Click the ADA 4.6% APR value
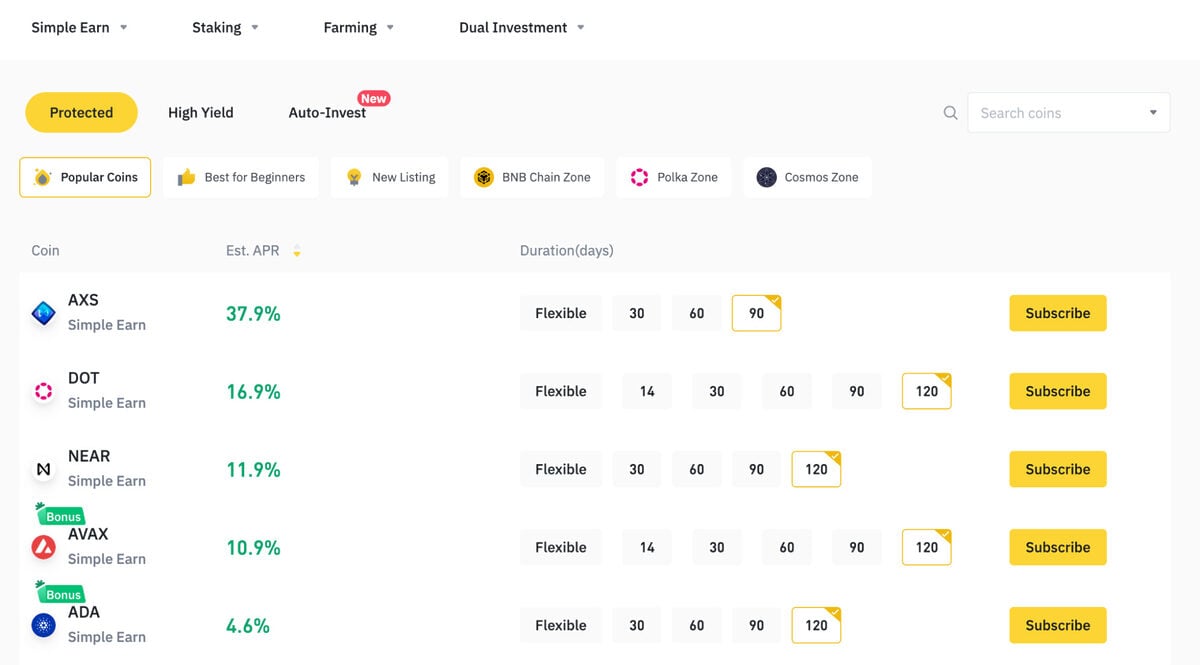The height and width of the screenshot is (665, 1200). pos(248,626)
